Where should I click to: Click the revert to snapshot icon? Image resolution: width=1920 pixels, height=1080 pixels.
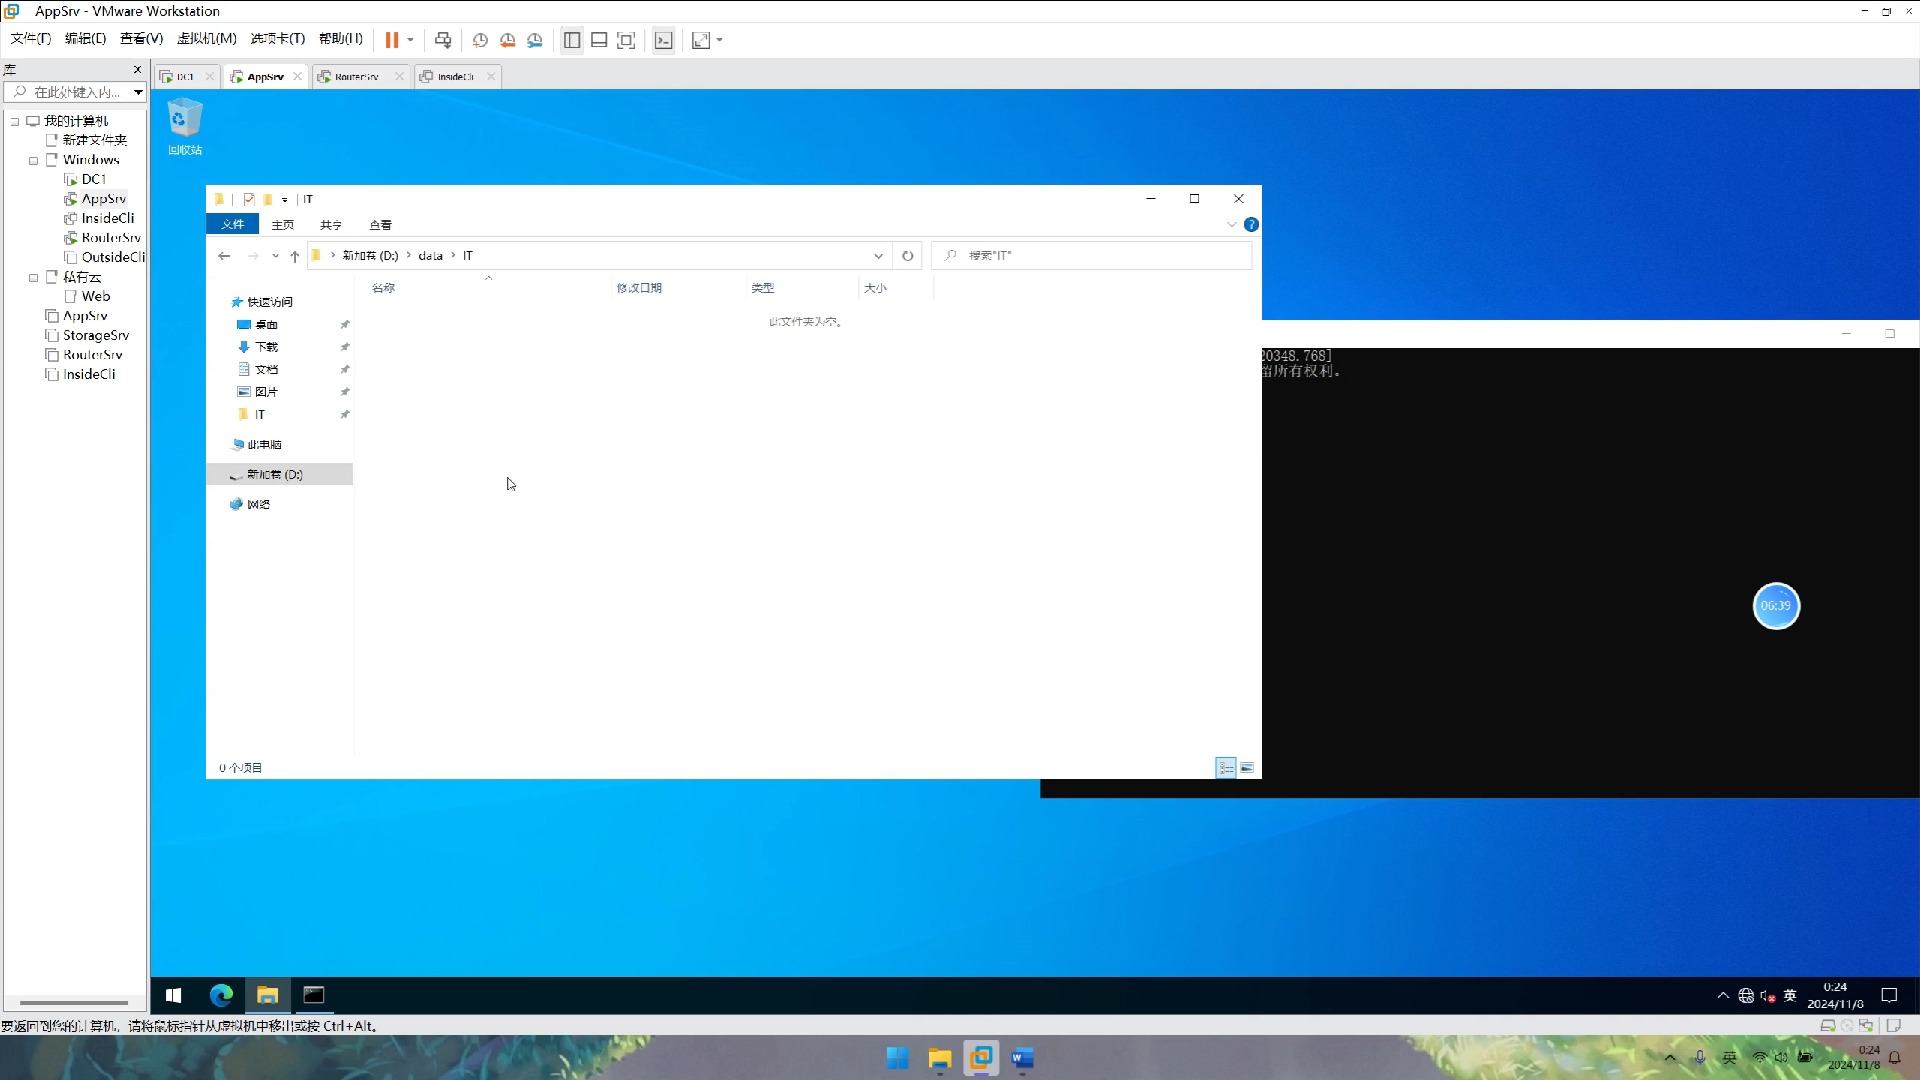pyautogui.click(x=508, y=40)
